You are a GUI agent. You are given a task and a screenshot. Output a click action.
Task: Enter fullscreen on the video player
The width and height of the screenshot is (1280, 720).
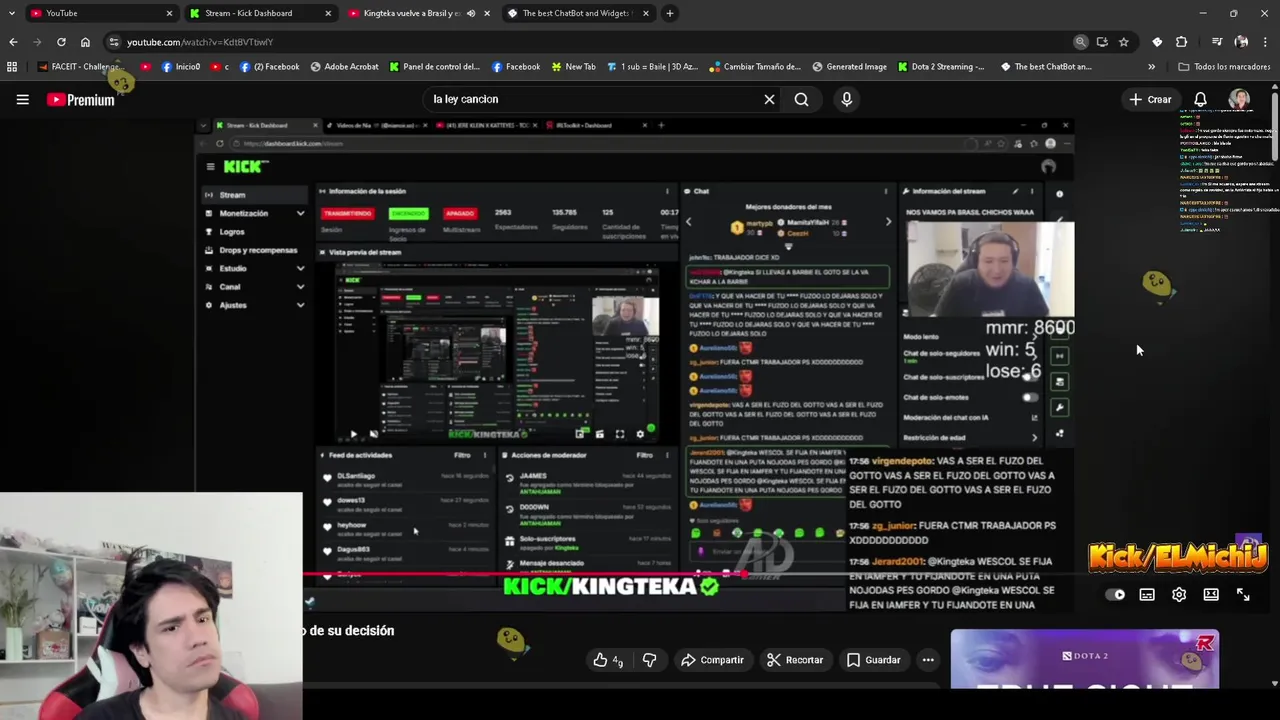point(1243,594)
